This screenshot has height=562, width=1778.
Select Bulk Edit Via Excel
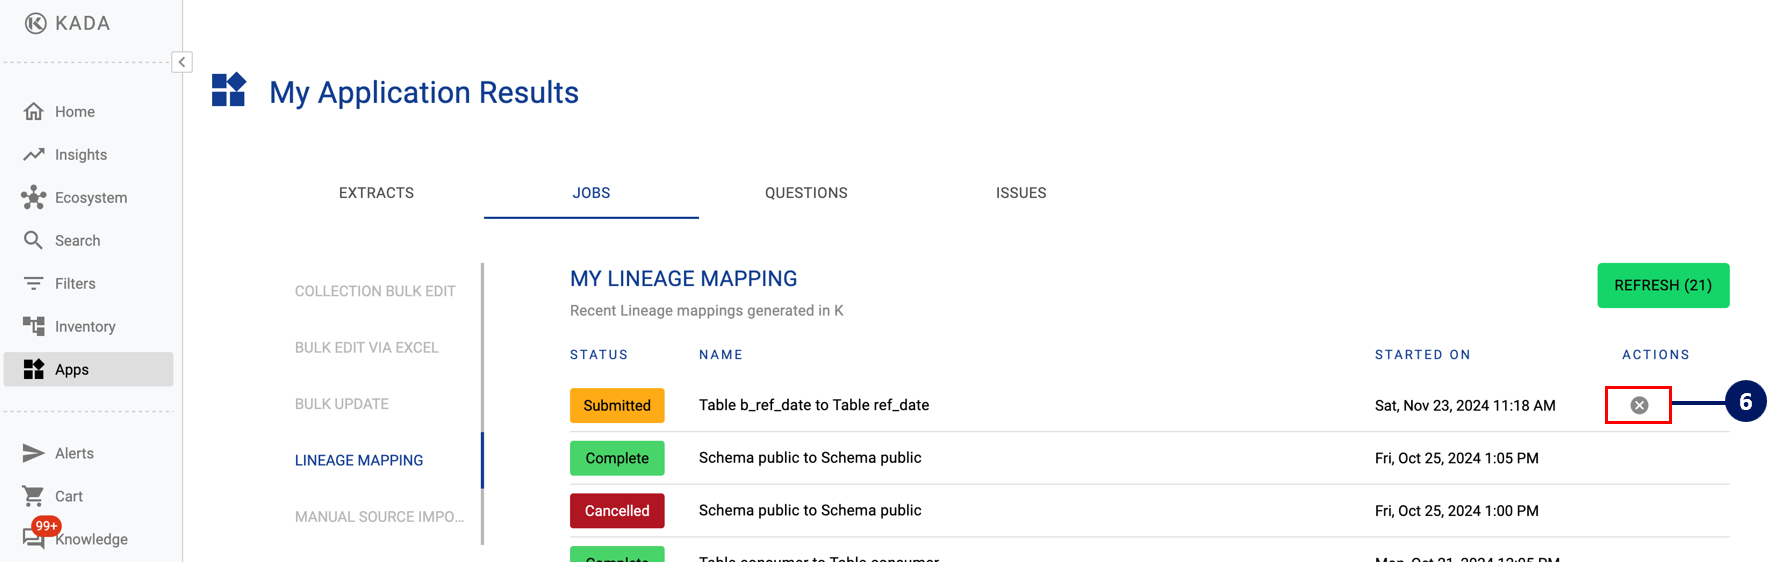pos(366,348)
